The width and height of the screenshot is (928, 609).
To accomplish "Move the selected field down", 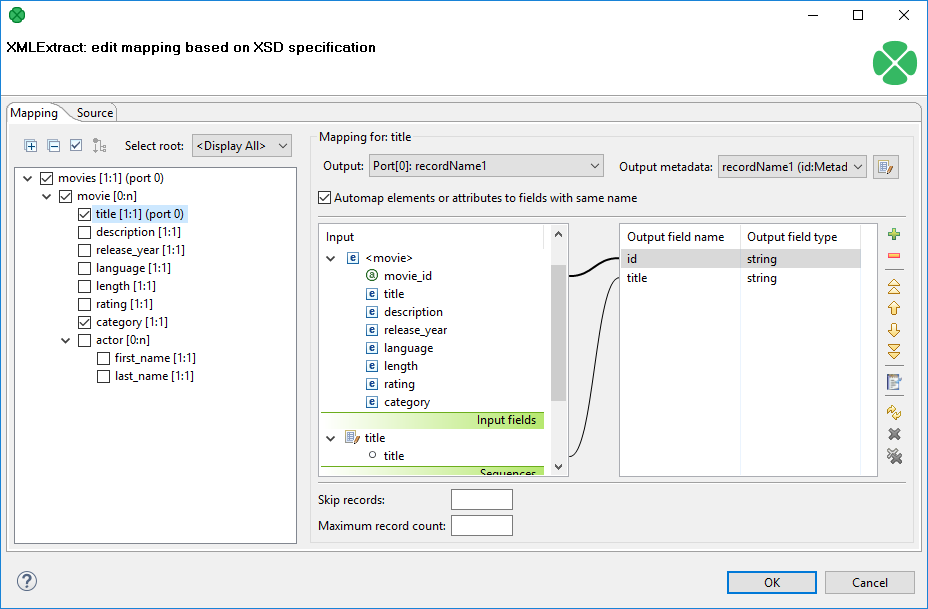I will [x=894, y=328].
